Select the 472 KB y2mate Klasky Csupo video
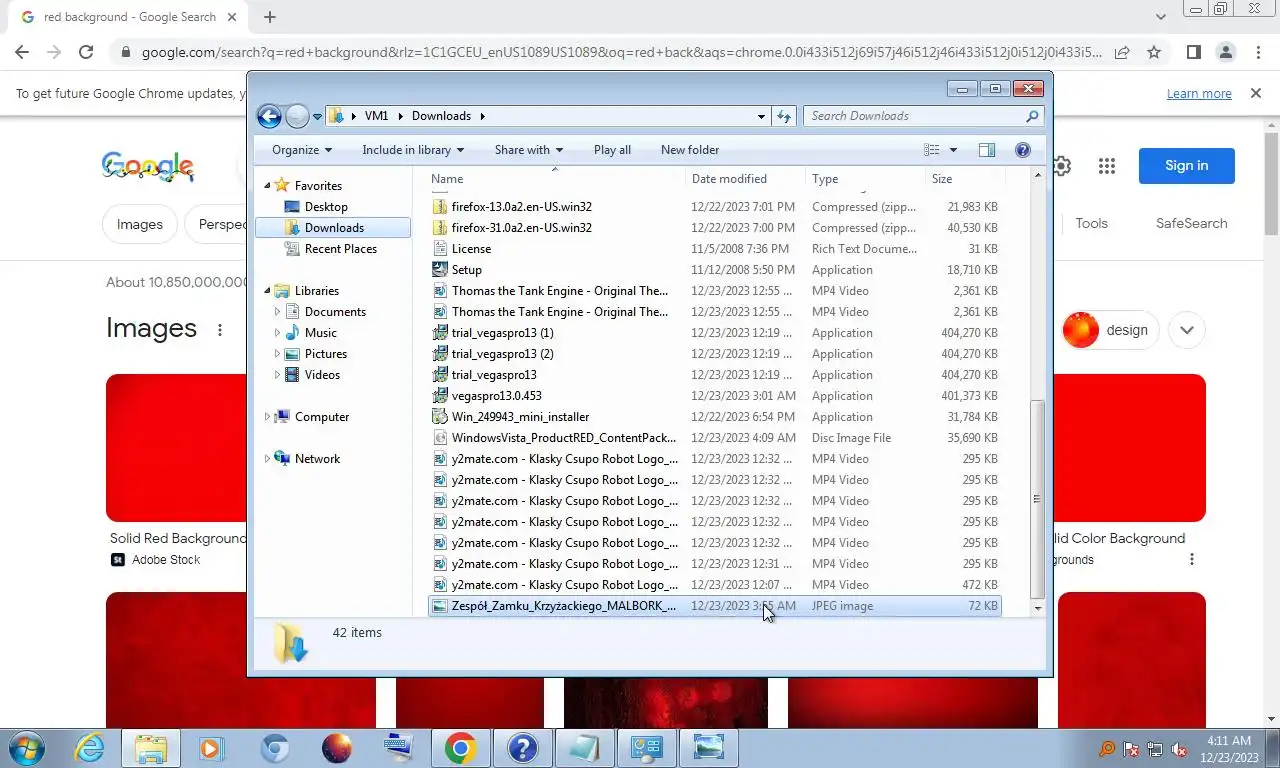 [714, 585]
